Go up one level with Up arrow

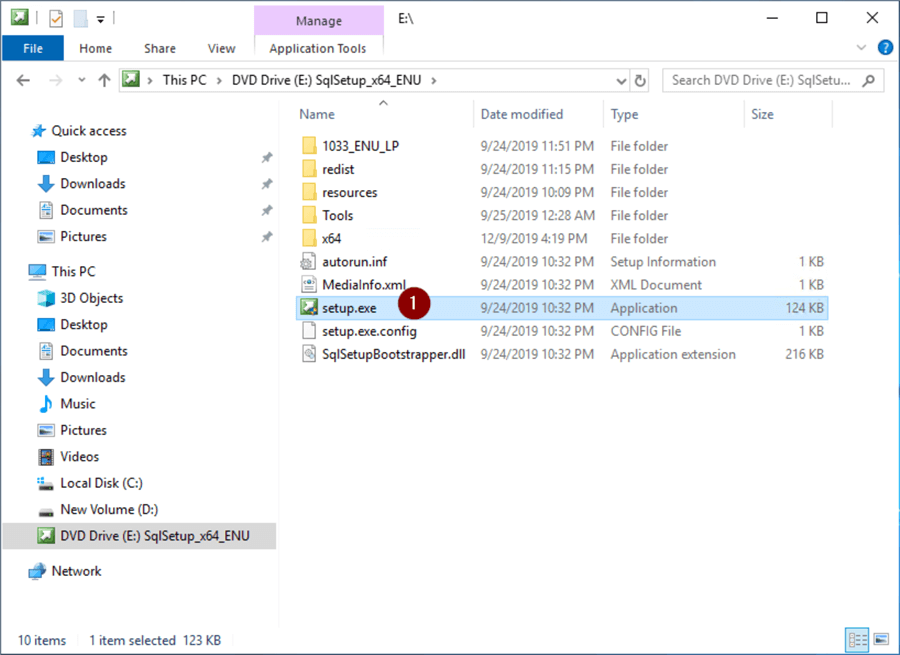coord(104,80)
